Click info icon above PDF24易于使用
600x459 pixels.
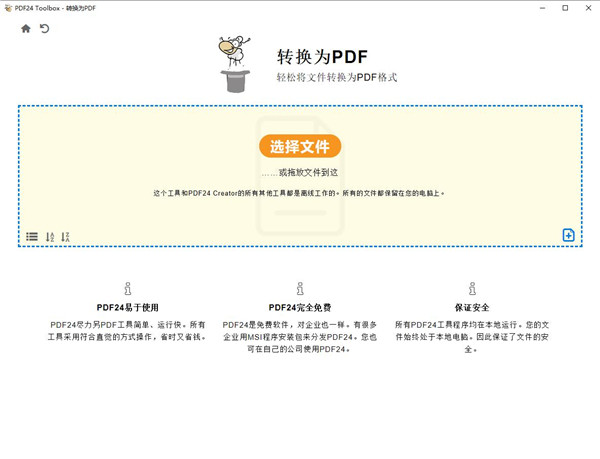127,289
